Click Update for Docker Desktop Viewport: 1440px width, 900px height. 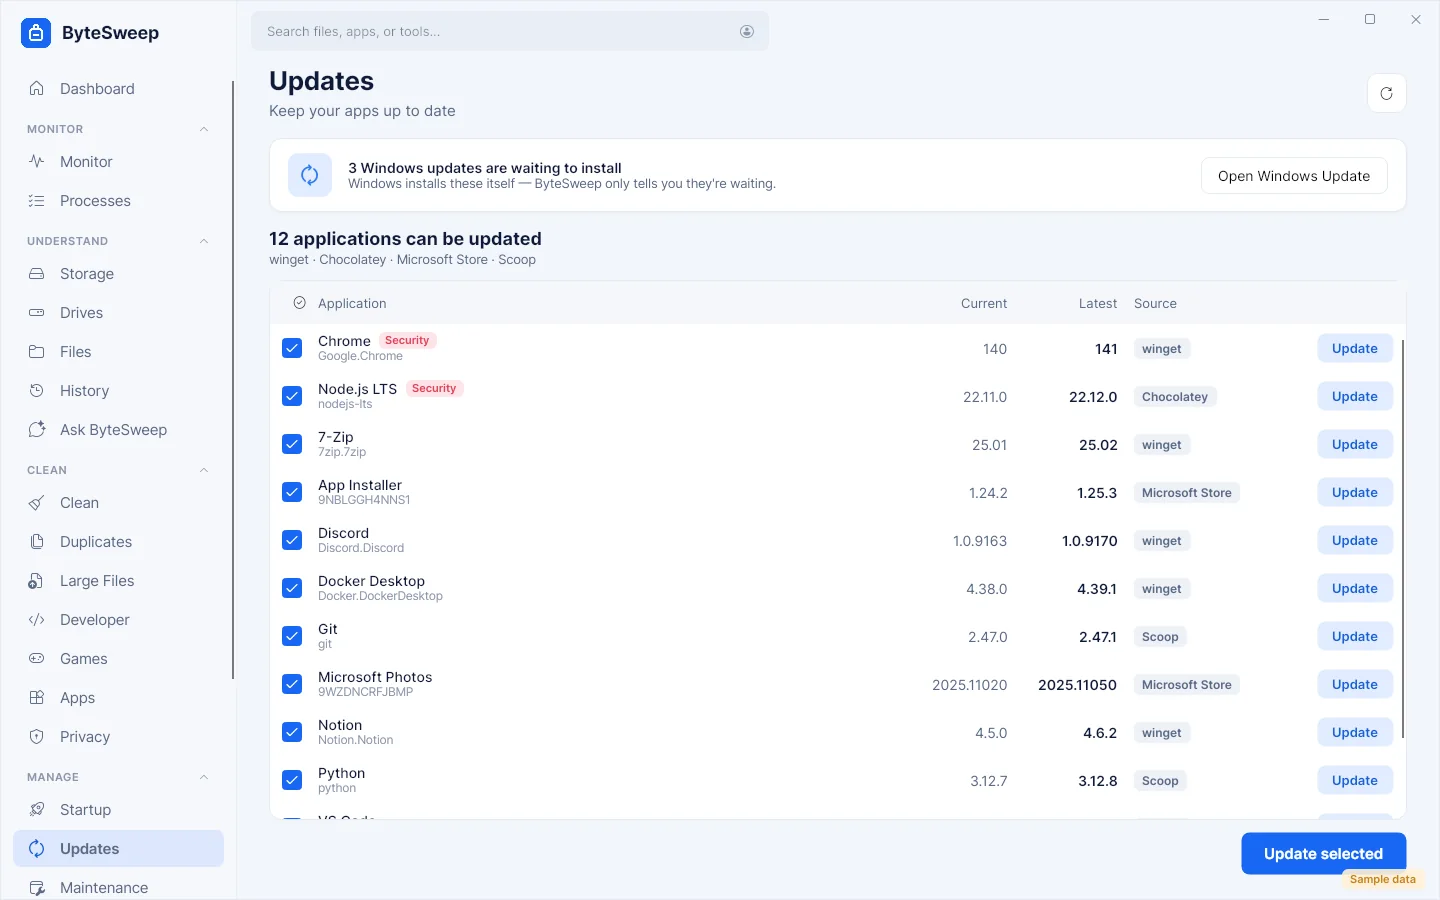click(x=1355, y=588)
